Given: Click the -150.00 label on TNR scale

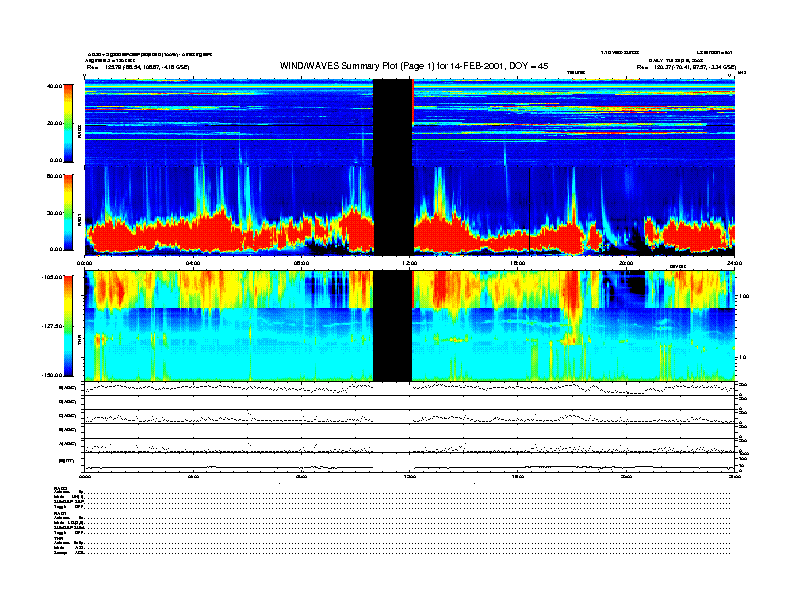Looking at the screenshot, I should point(52,375).
